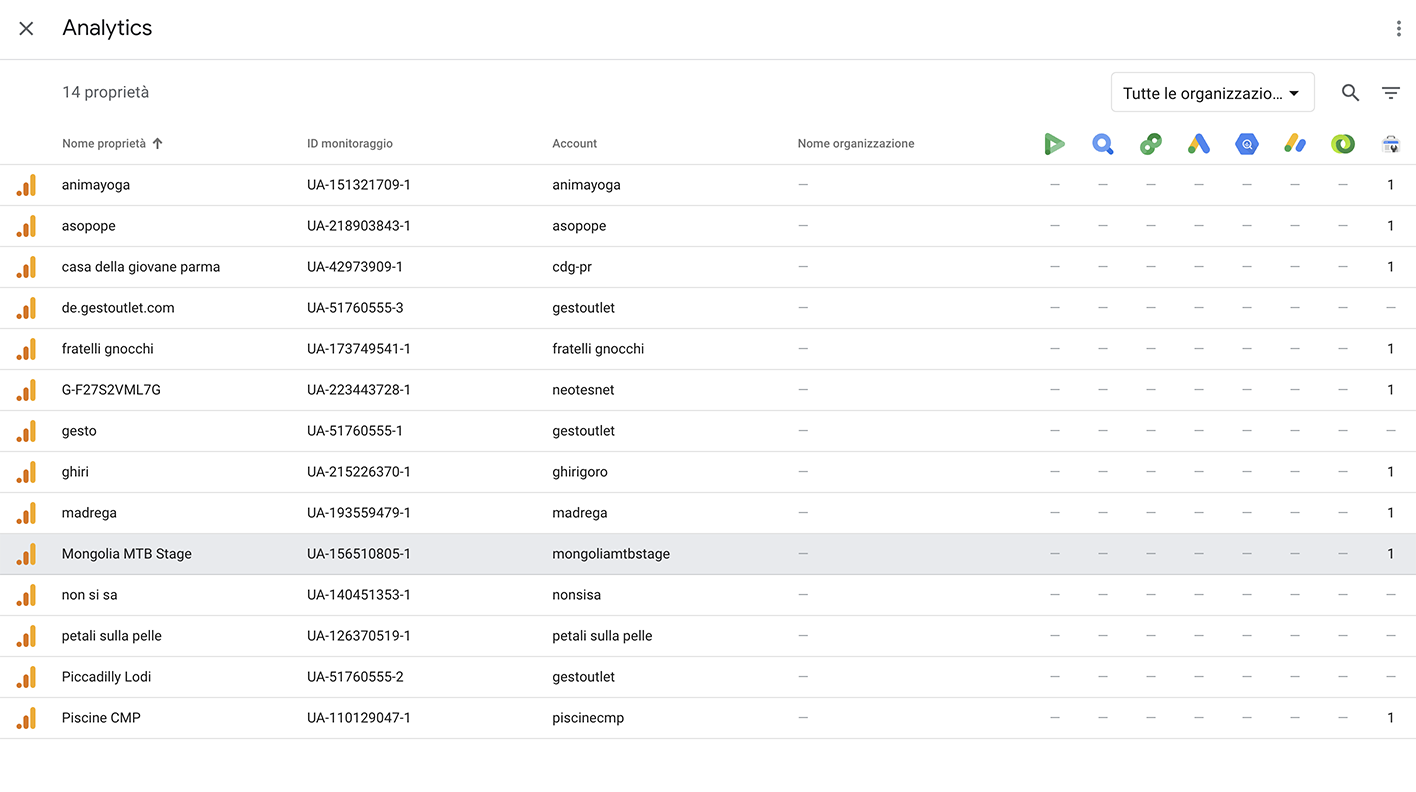Click the Analytics icon in the ghiri row
Screen dimensions: 1416x792
pyautogui.click(x=26, y=472)
